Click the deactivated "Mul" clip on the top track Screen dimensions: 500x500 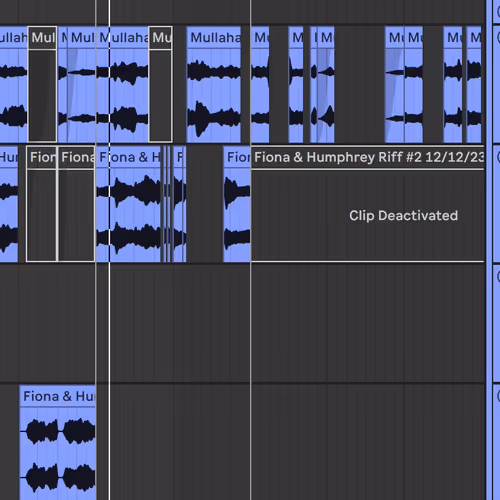42,84
